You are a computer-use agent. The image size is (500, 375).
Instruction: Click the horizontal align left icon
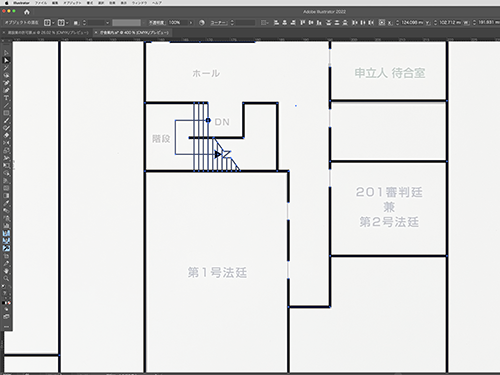click(x=276, y=23)
